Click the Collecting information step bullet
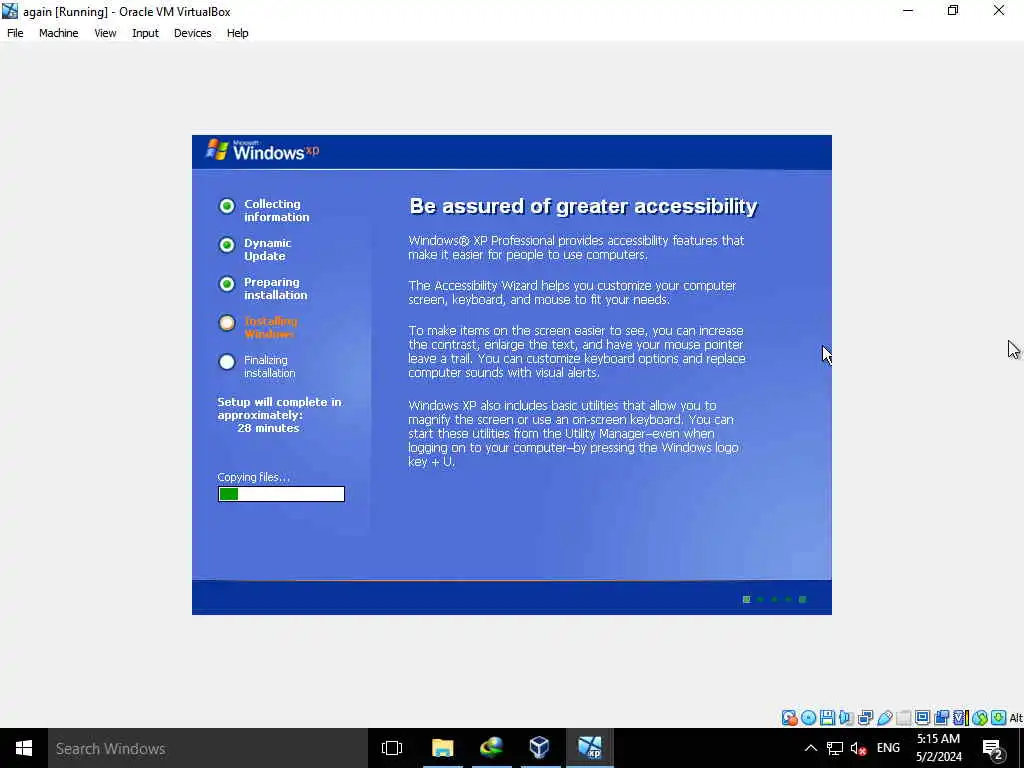1024x768 pixels. coord(227,206)
